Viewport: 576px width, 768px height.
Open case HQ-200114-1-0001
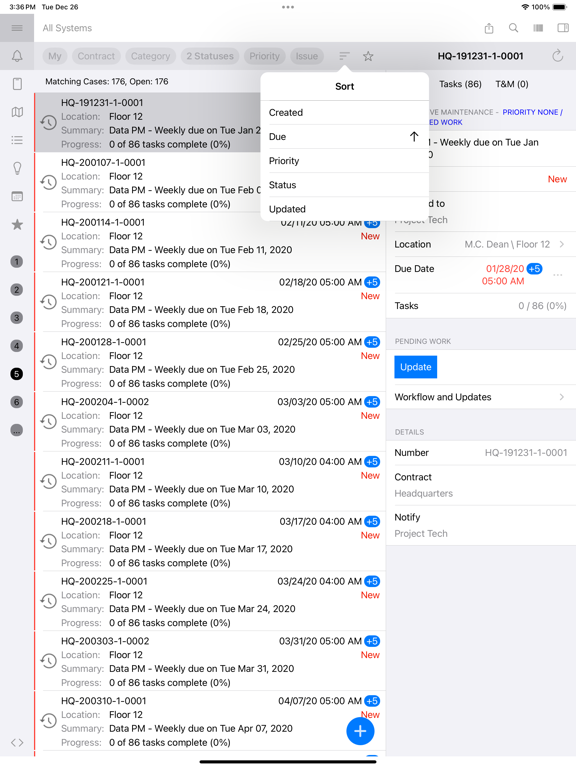tap(210, 242)
